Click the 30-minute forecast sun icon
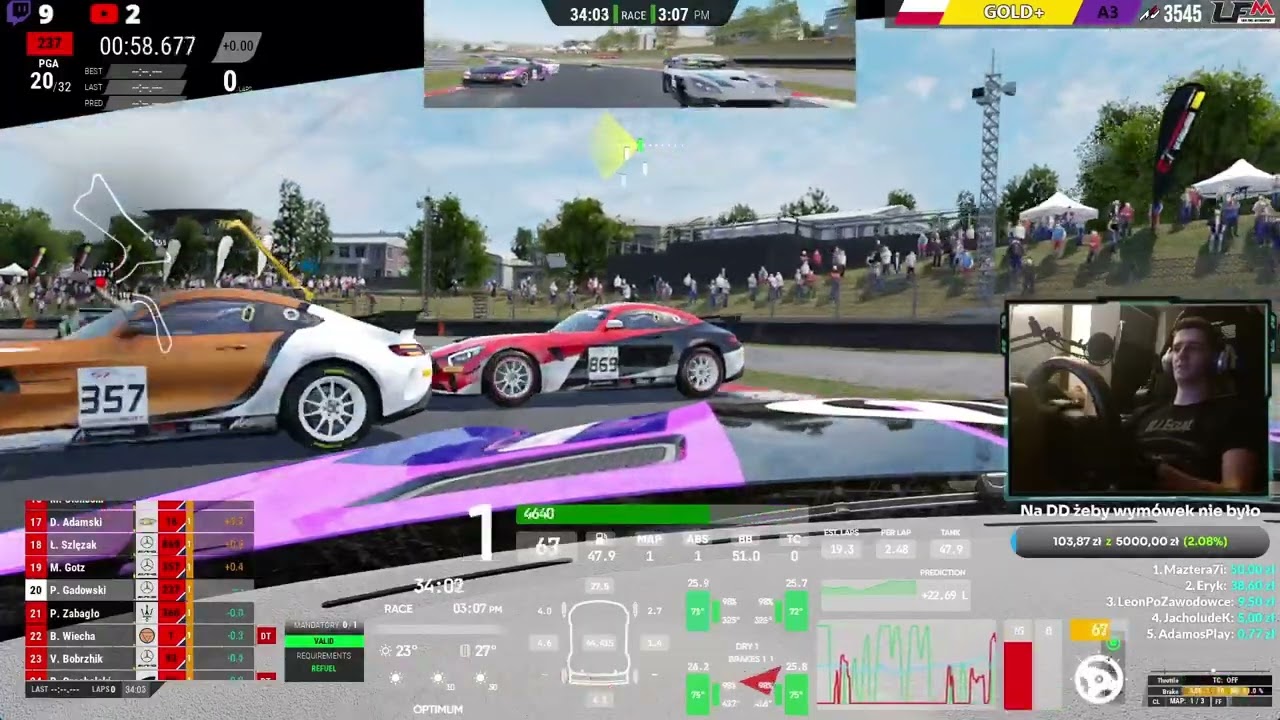This screenshot has height=720, width=1280. 479,679
